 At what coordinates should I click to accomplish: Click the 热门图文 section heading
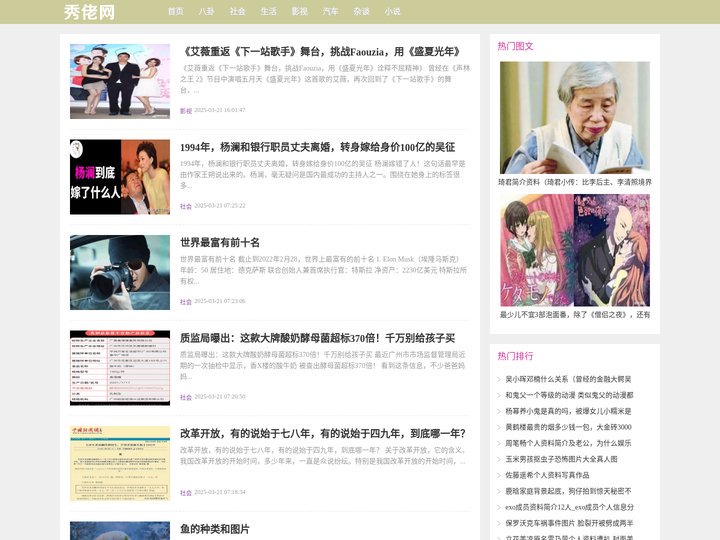[515, 46]
